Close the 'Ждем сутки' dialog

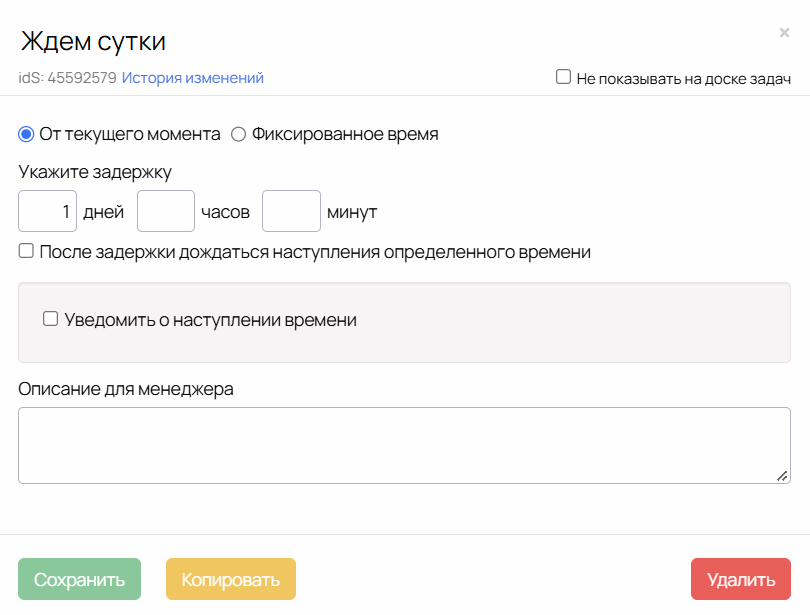pos(784,33)
